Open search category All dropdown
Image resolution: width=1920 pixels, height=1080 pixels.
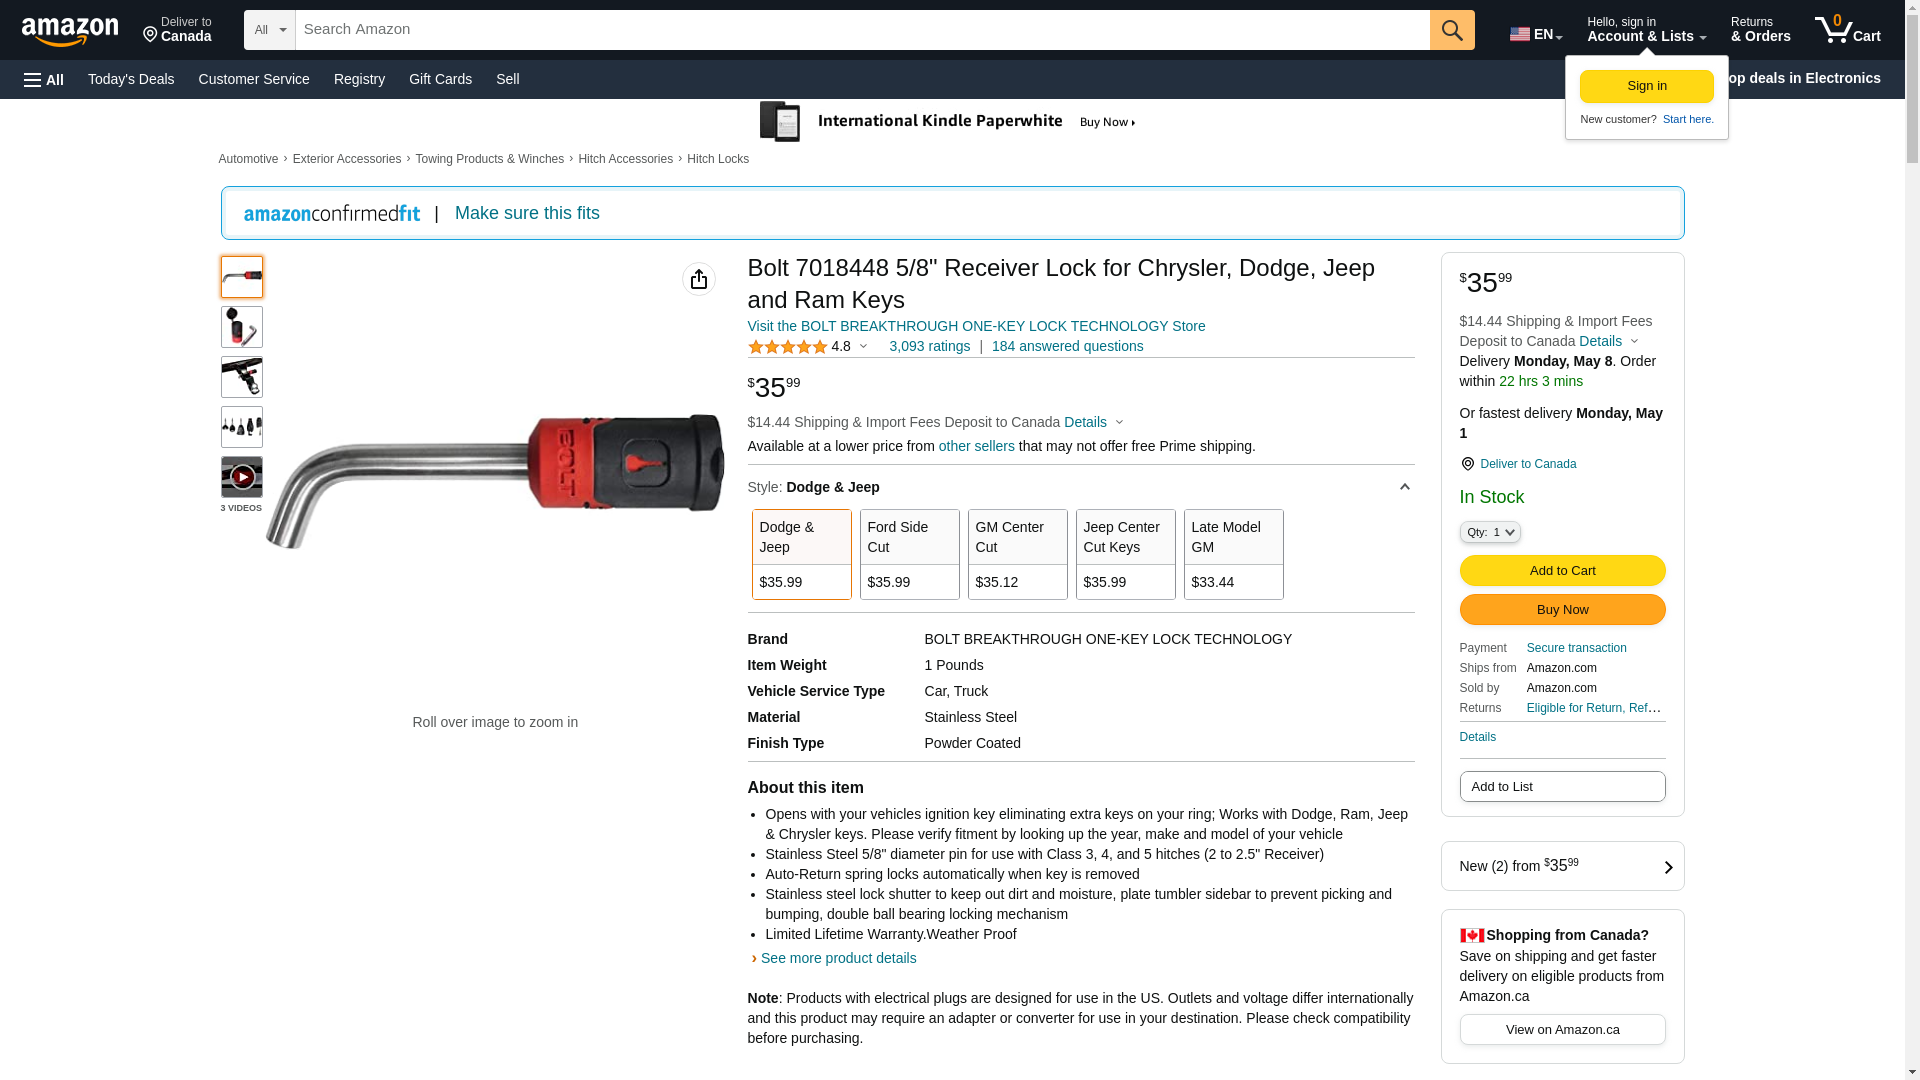tap(270, 30)
